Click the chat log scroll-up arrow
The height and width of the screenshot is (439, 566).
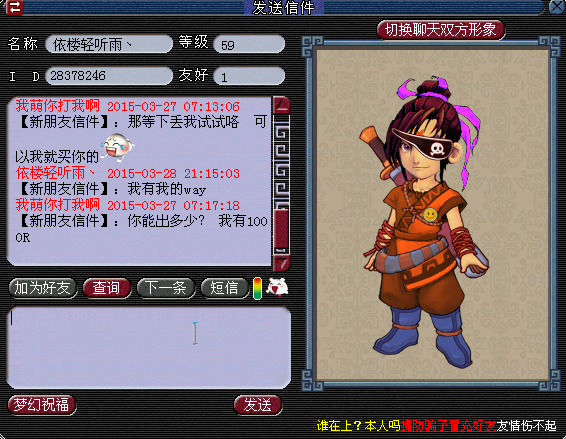click(x=281, y=105)
